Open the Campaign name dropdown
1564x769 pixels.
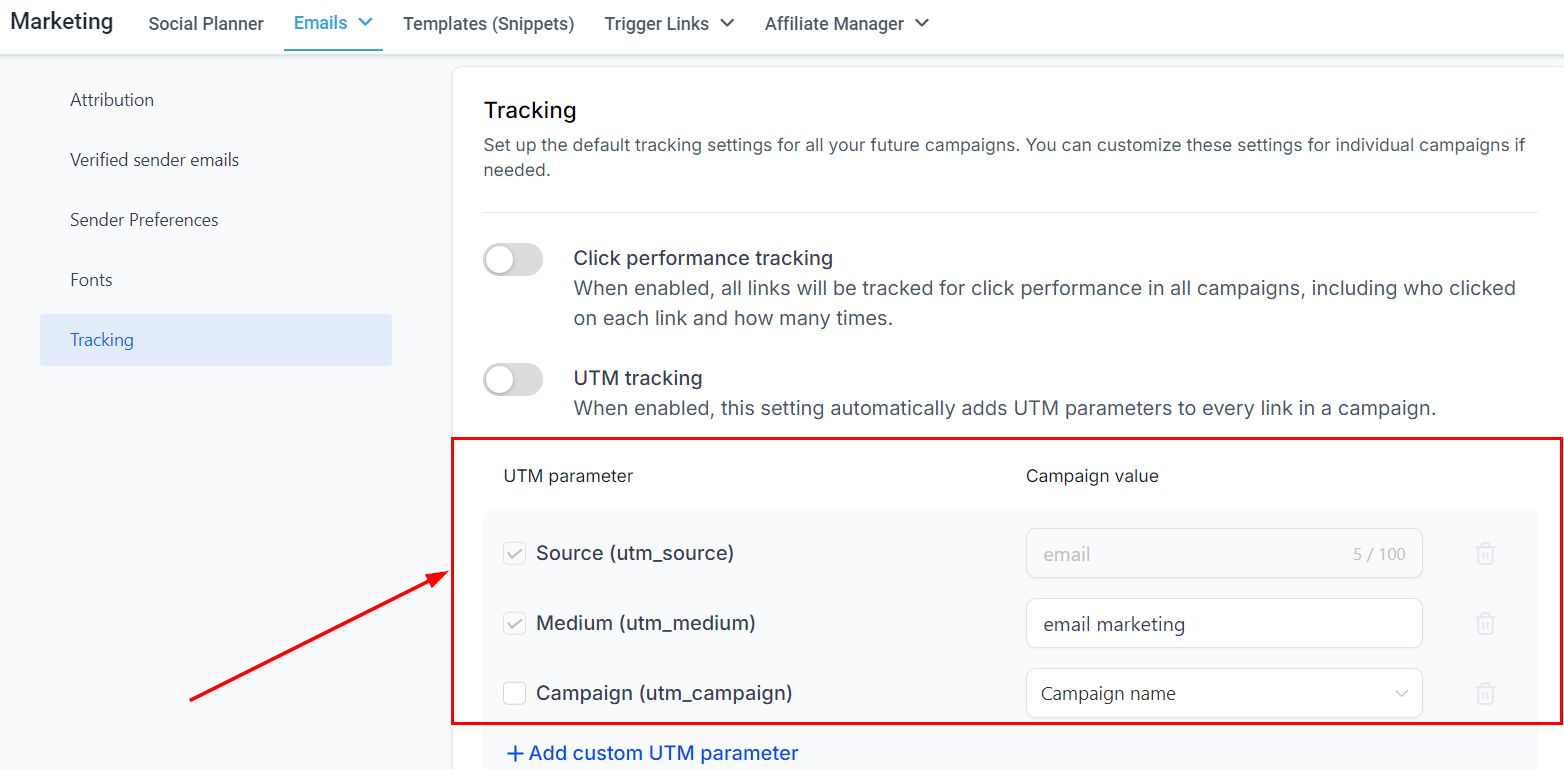pos(1223,694)
